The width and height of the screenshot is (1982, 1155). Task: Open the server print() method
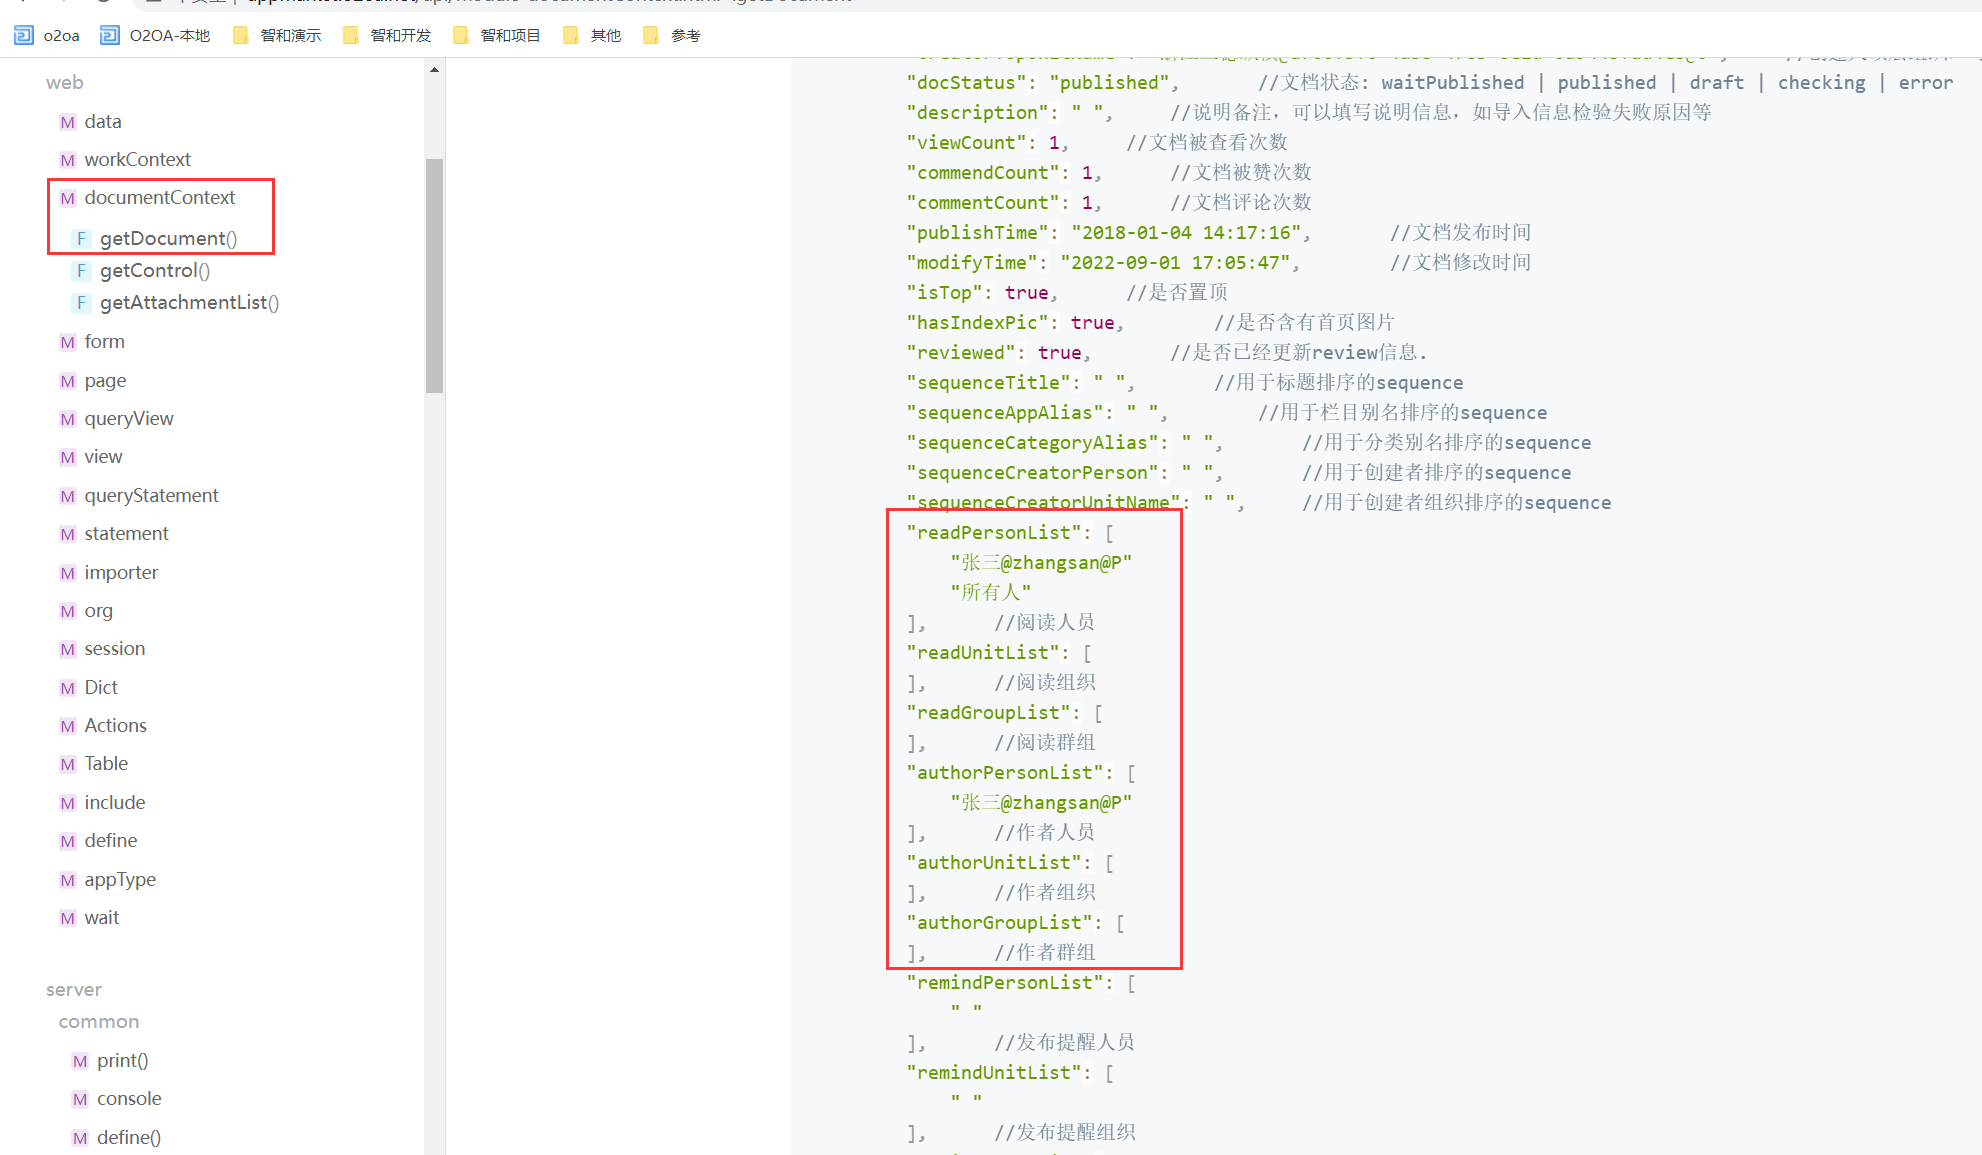tap(122, 1061)
